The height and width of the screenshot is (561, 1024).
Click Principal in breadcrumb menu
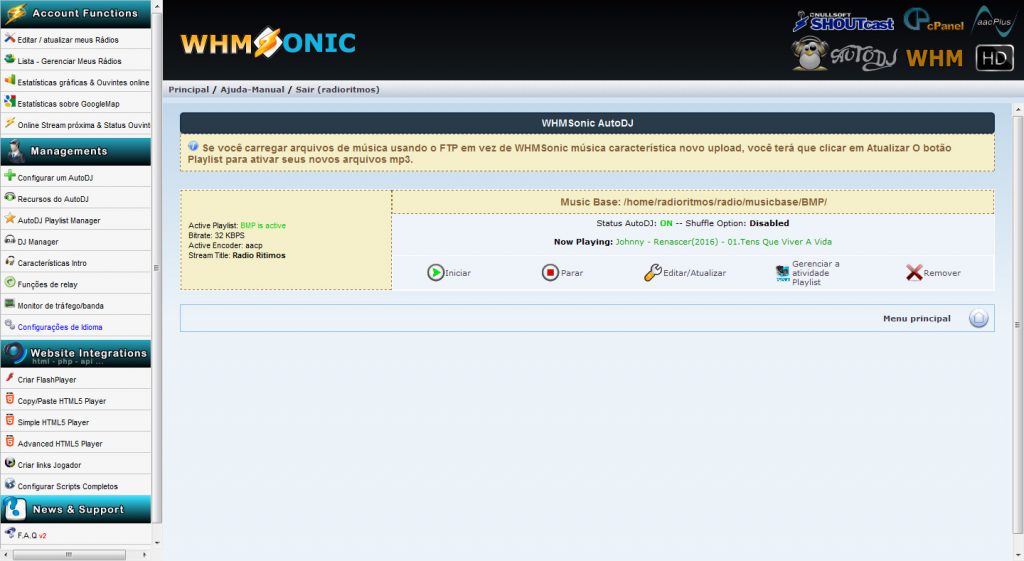click(189, 89)
